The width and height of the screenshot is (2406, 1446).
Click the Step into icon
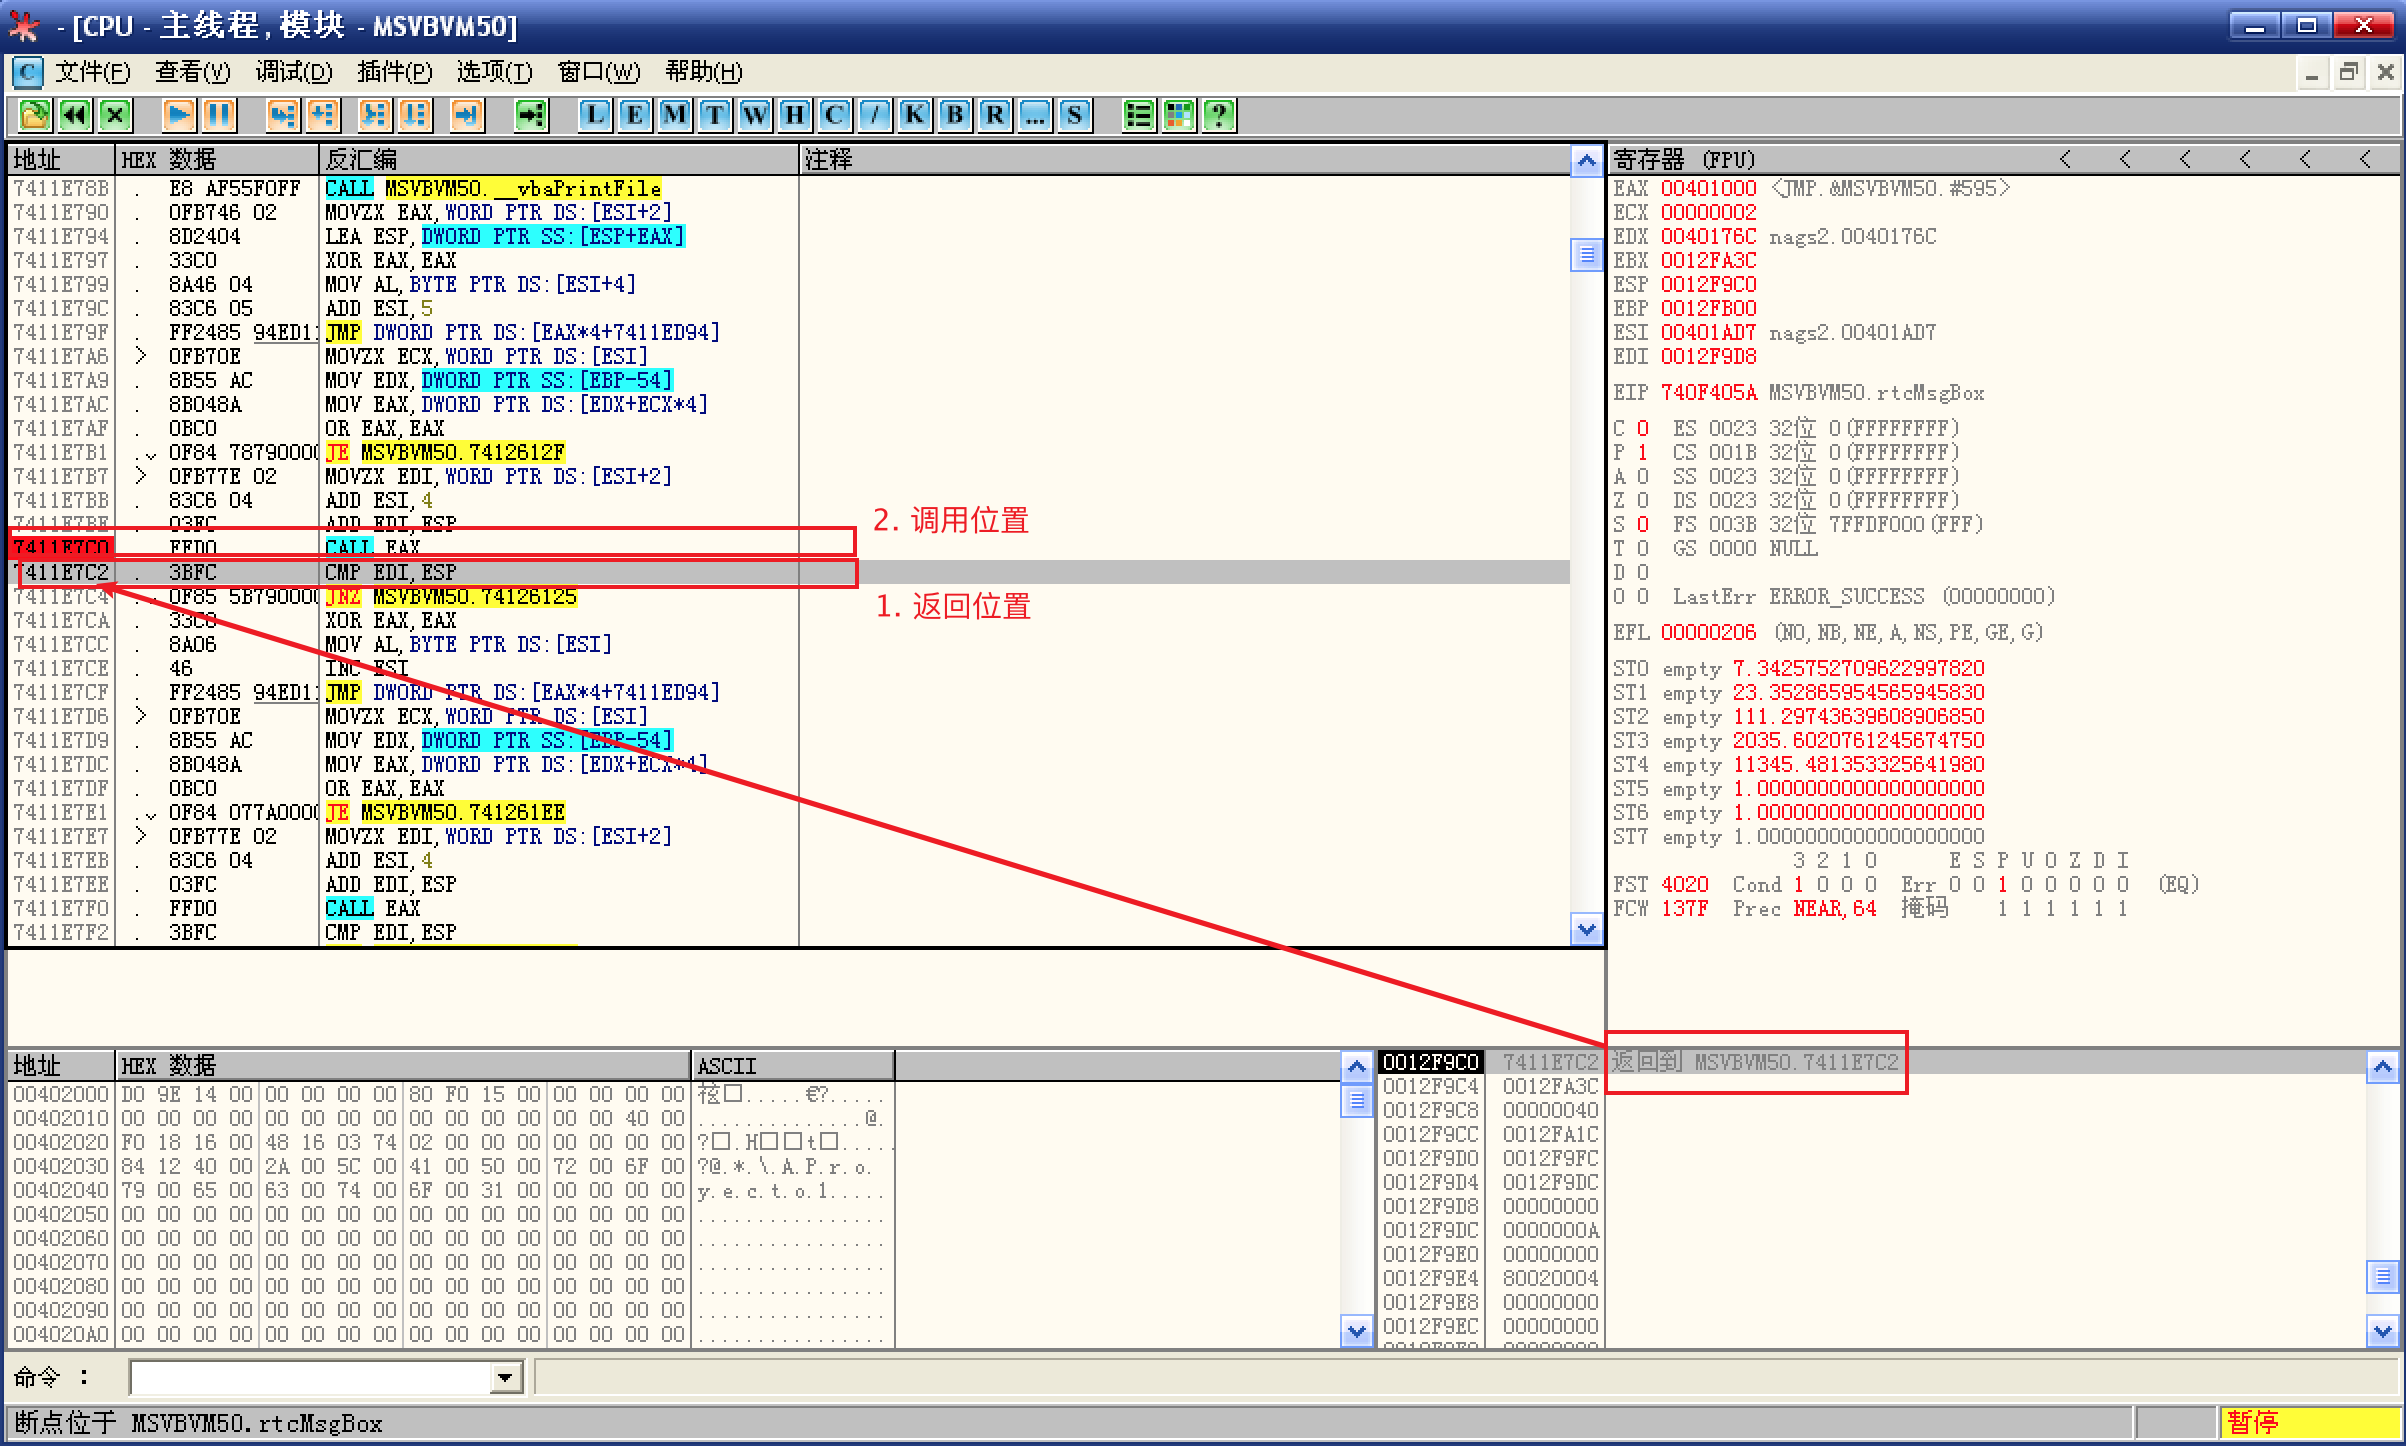click(x=283, y=115)
